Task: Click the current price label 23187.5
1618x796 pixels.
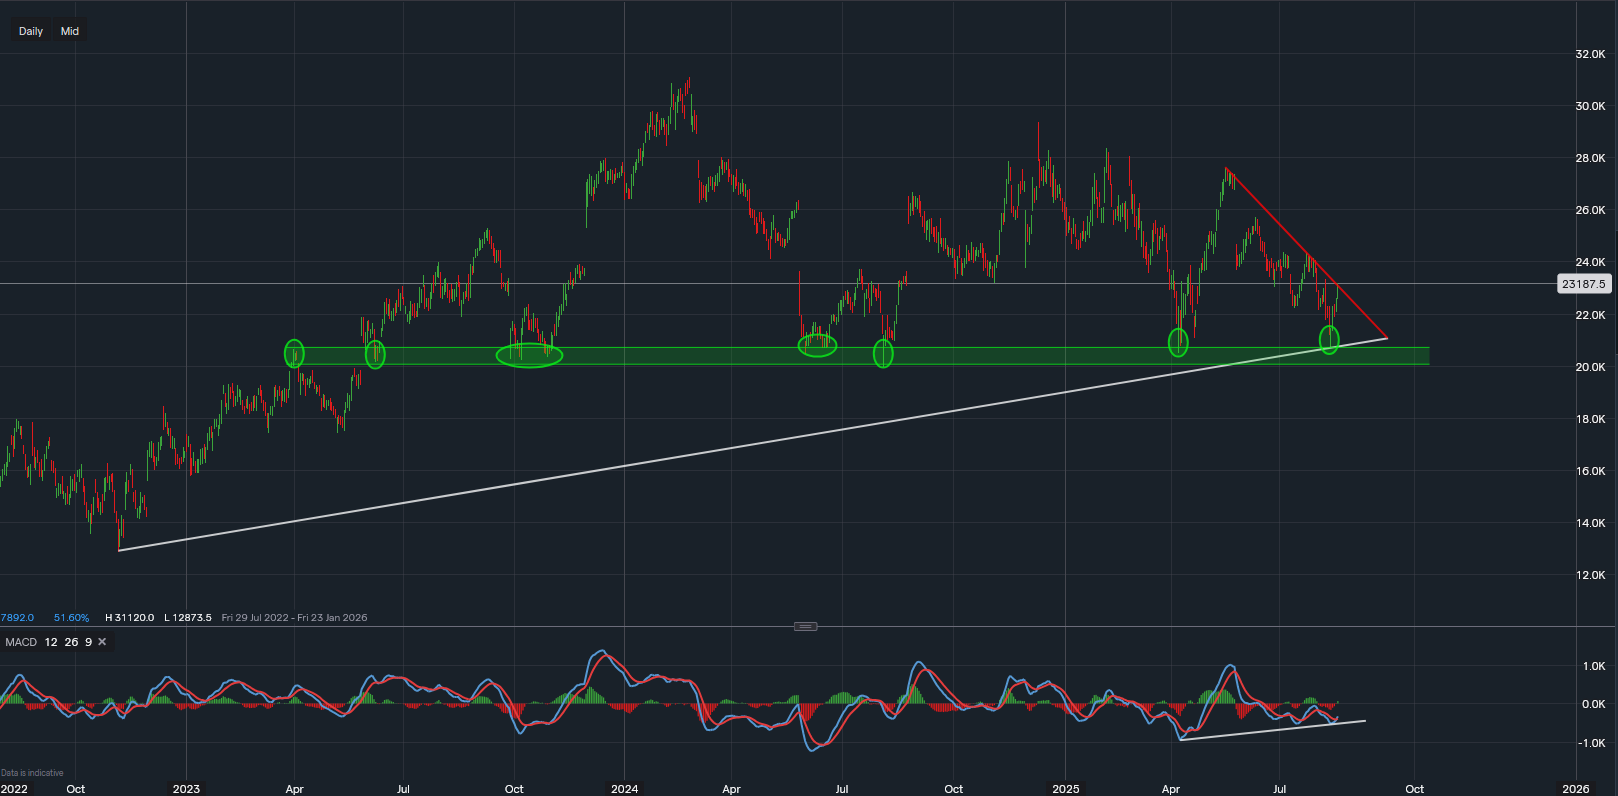Action: (x=1583, y=284)
